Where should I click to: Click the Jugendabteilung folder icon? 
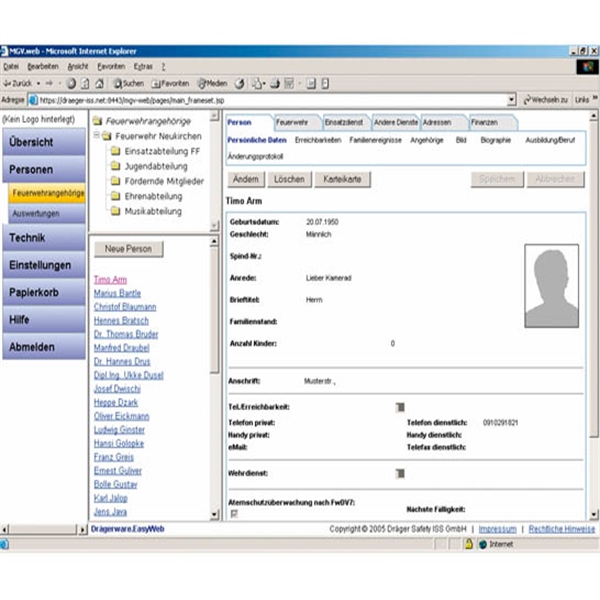(115, 166)
